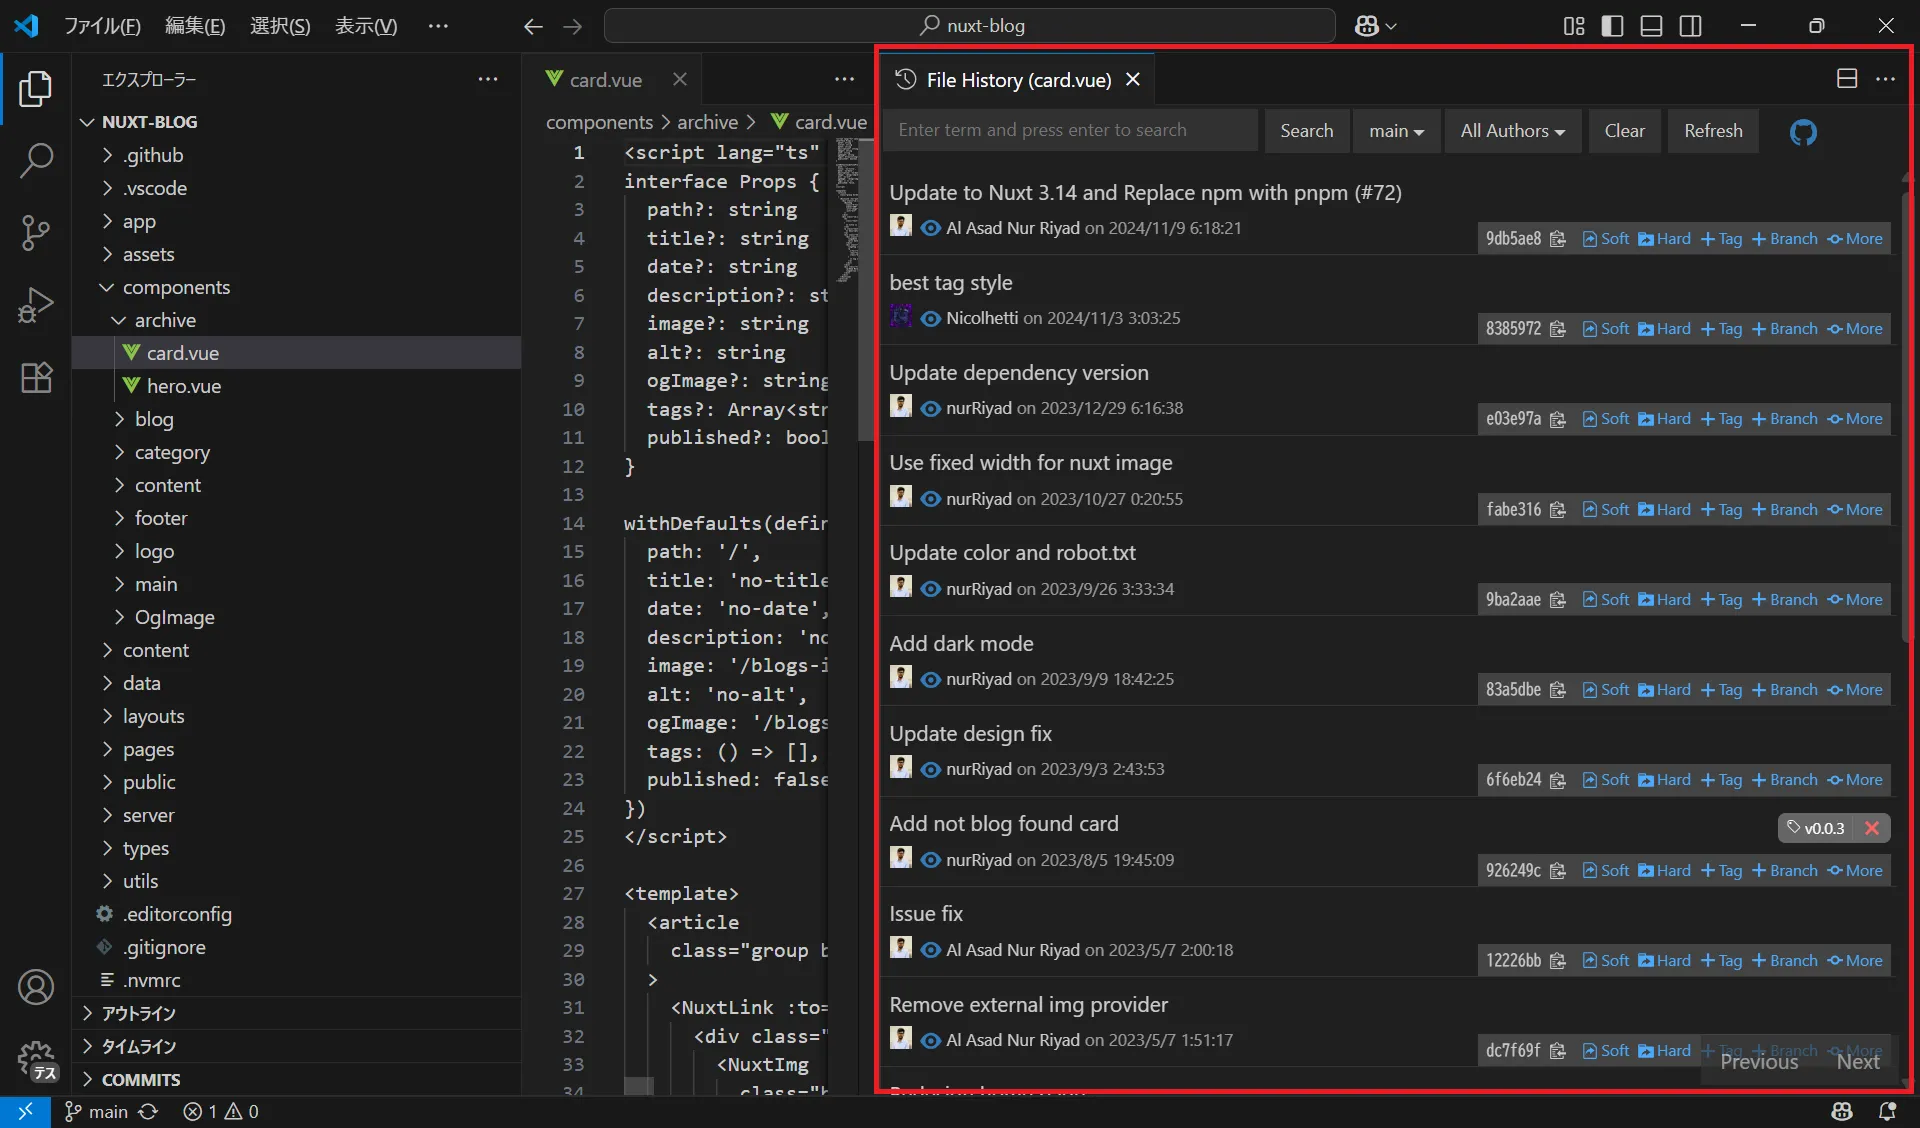Open Run and Debug view

point(36,305)
